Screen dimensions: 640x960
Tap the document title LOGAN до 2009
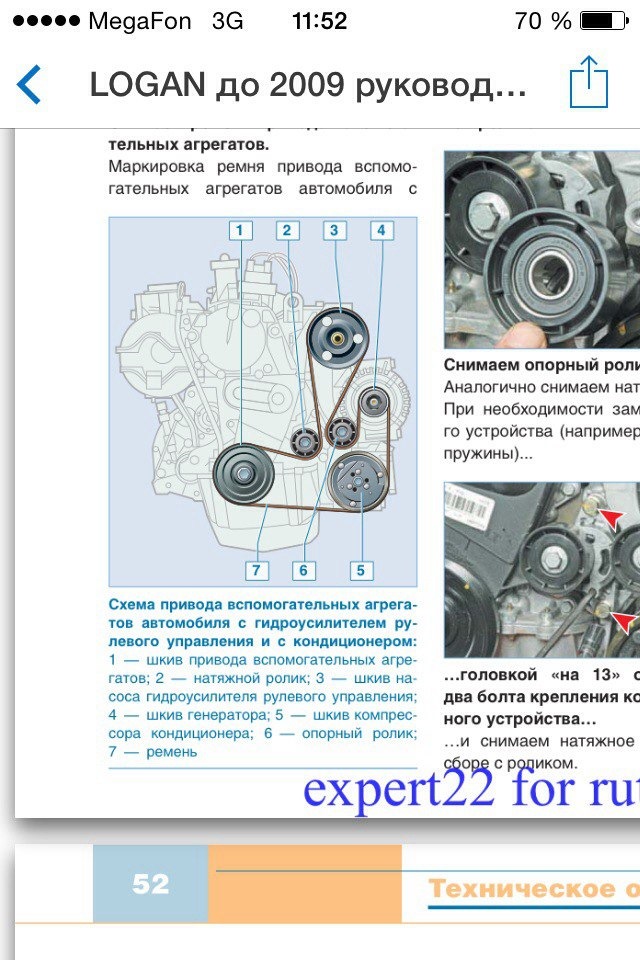coord(308,85)
